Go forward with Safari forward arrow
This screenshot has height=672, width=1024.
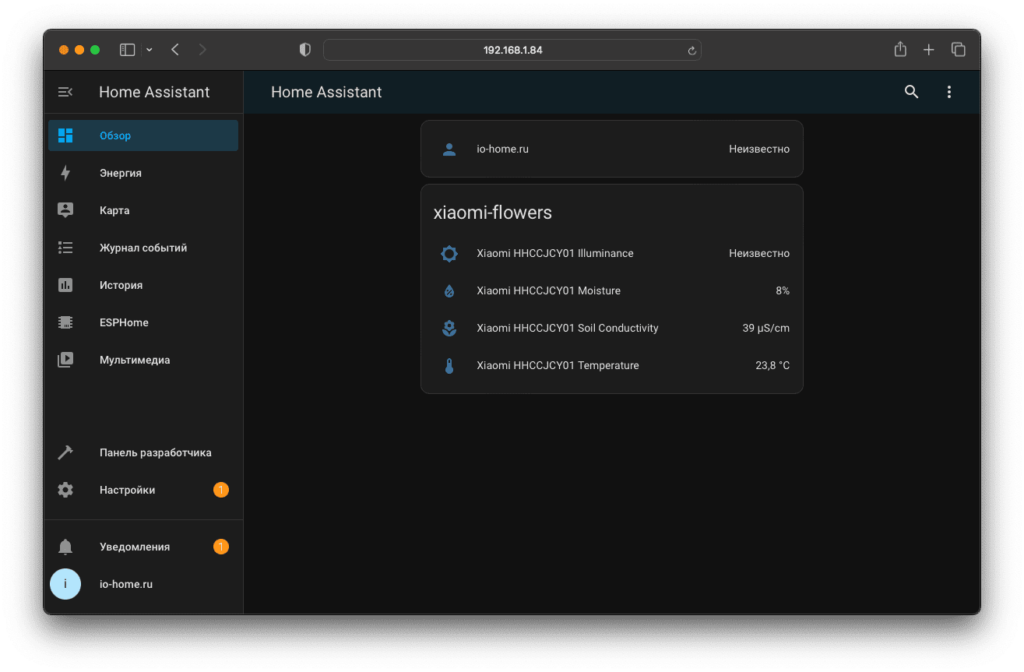point(202,50)
